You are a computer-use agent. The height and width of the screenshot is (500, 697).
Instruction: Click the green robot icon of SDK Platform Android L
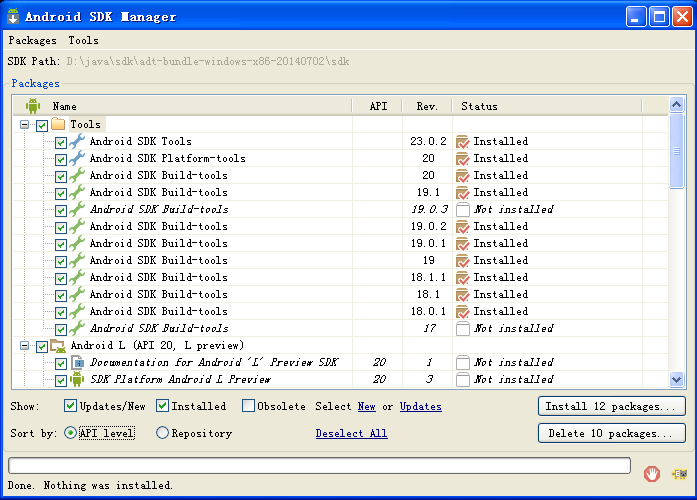click(77, 379)
